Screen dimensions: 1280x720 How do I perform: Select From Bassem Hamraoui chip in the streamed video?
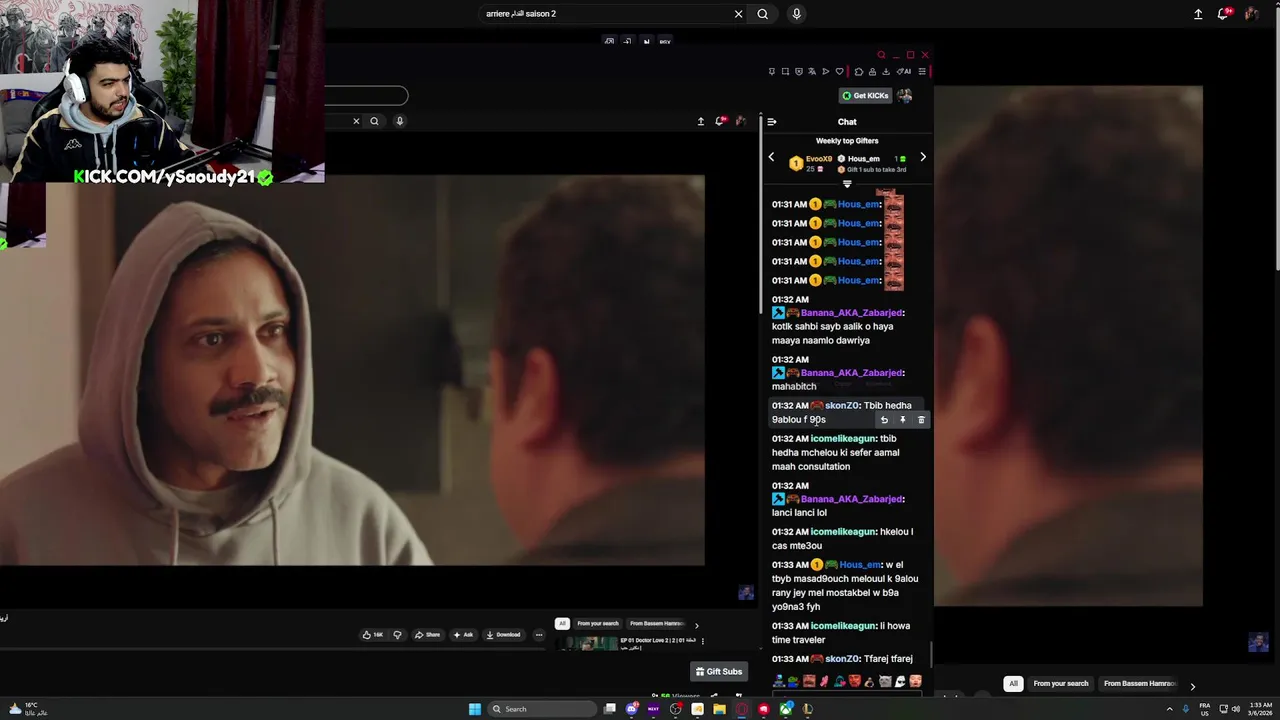coord(656,624)
